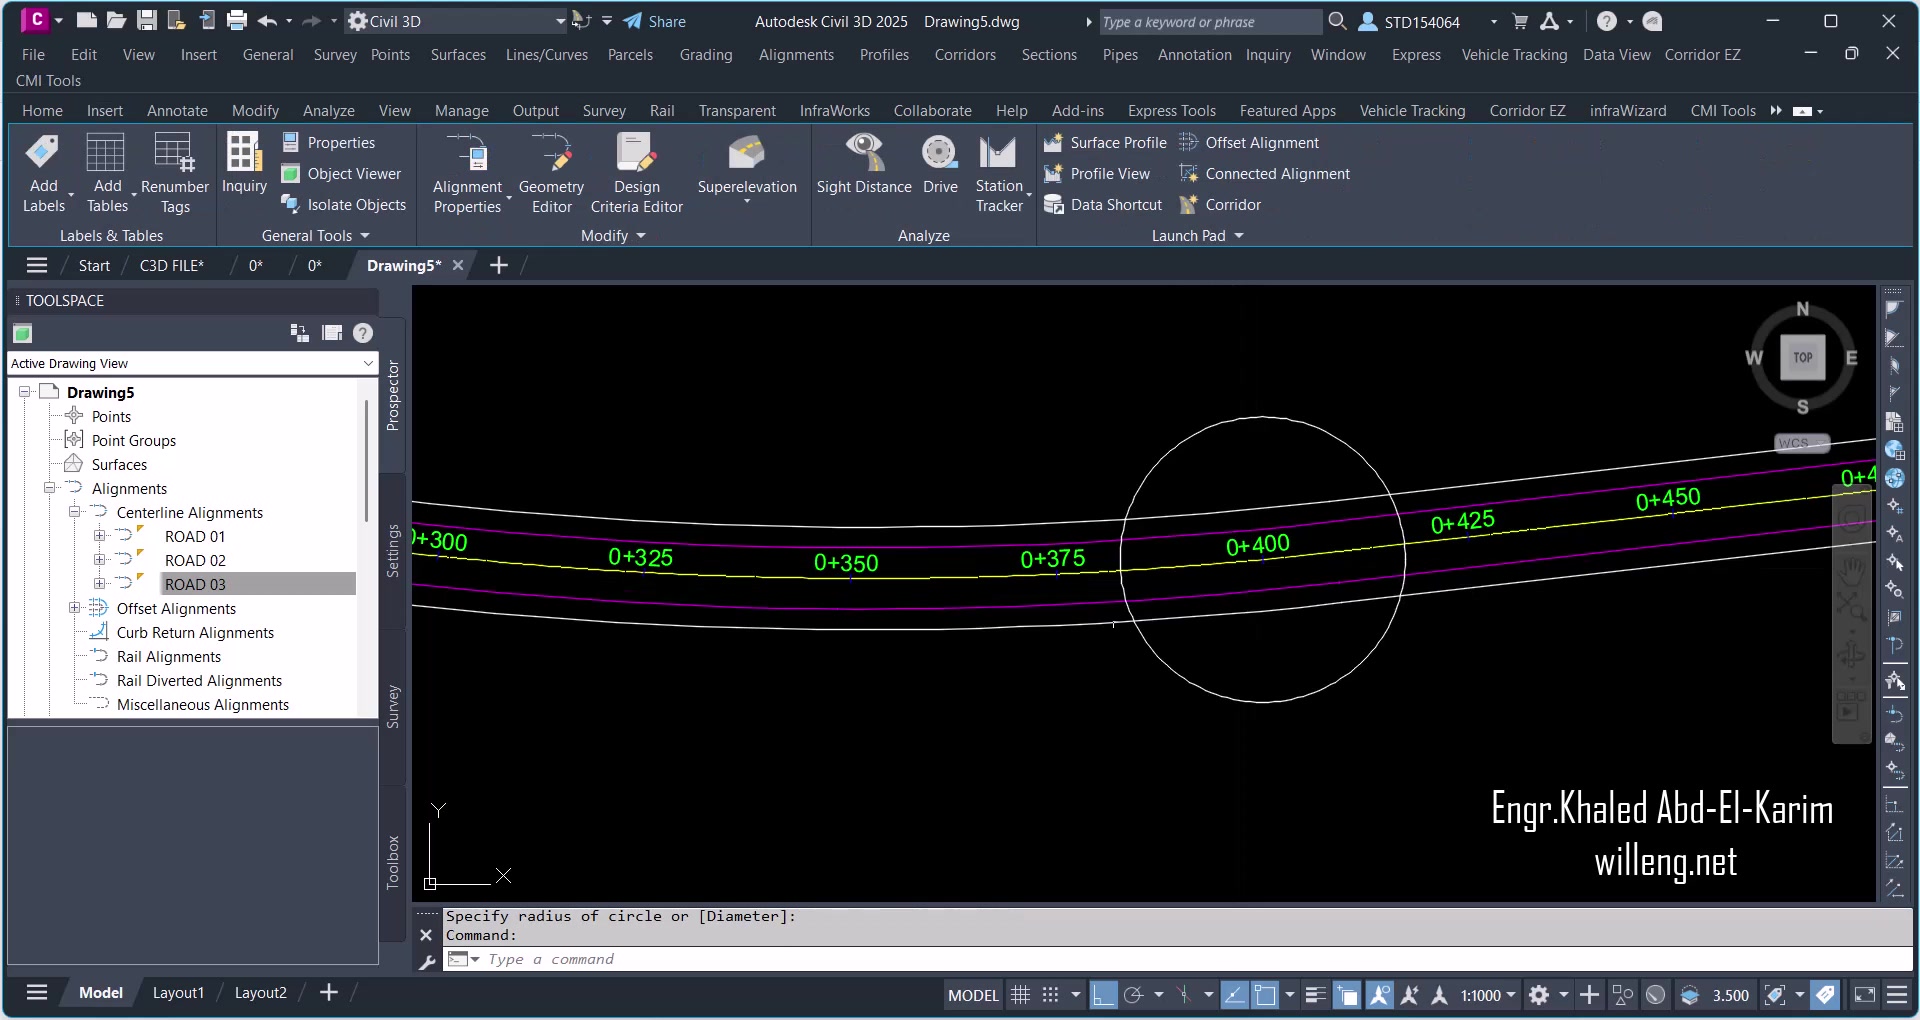This screenshot has height=1020, width=1920.
Task: Click the Add Tables icon
Action: [x=106, y=152]
